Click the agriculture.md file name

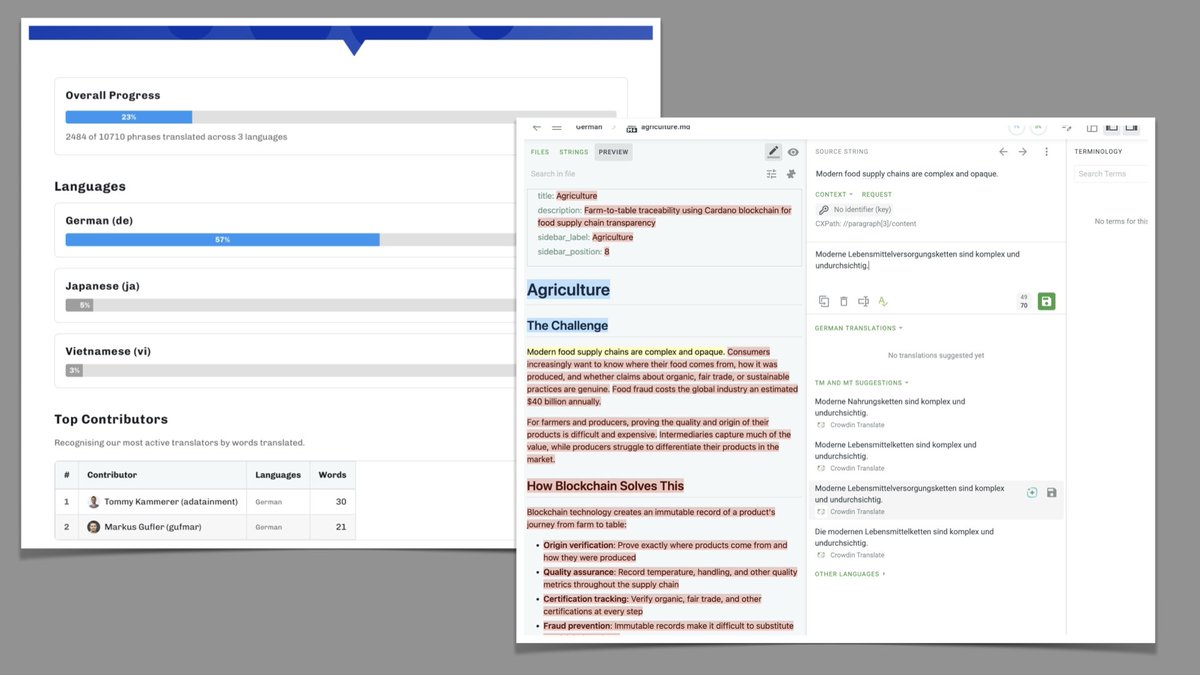click(665, 127)
